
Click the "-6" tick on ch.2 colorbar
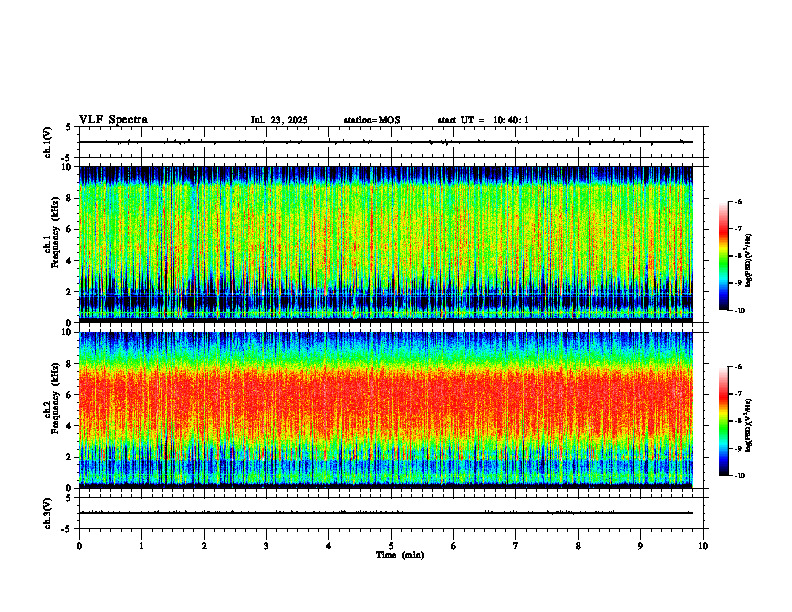[x=738, y=367]
